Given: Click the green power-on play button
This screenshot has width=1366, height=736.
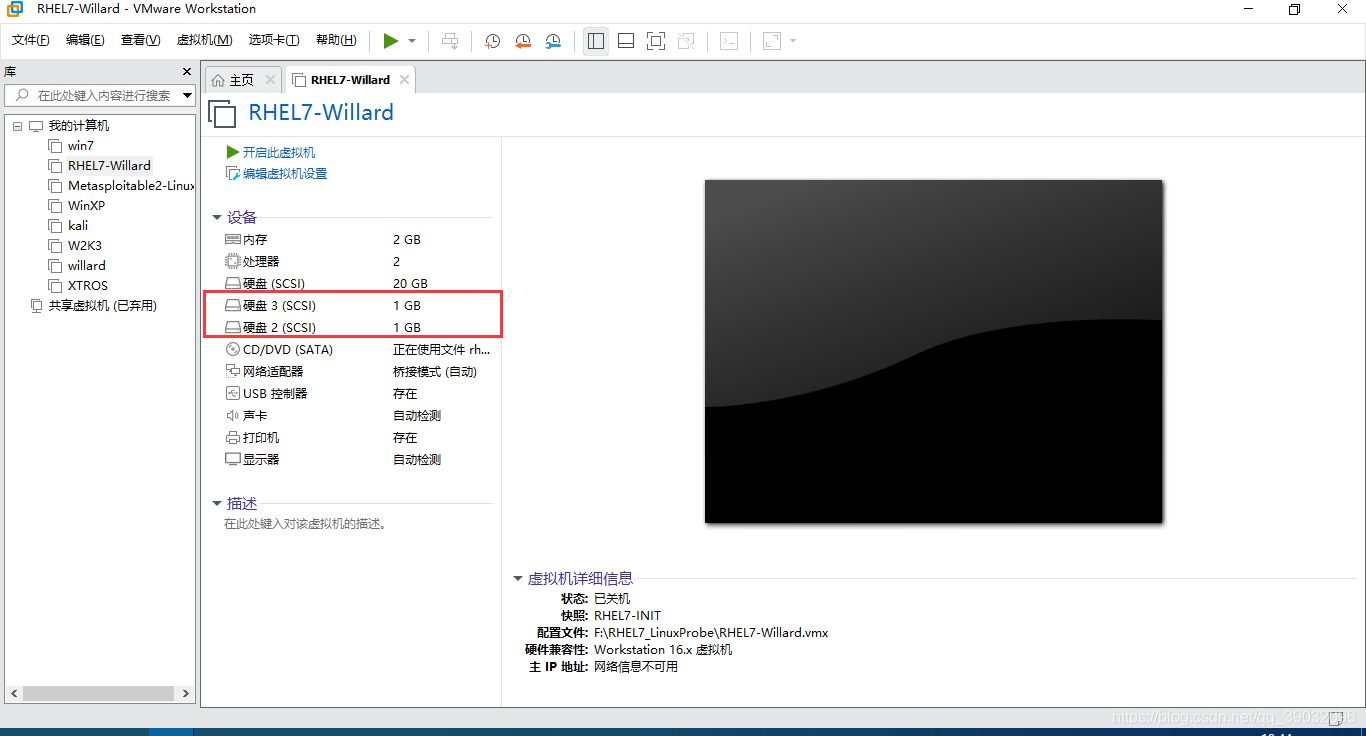Looking at the screenshot, I should (390, 41).
